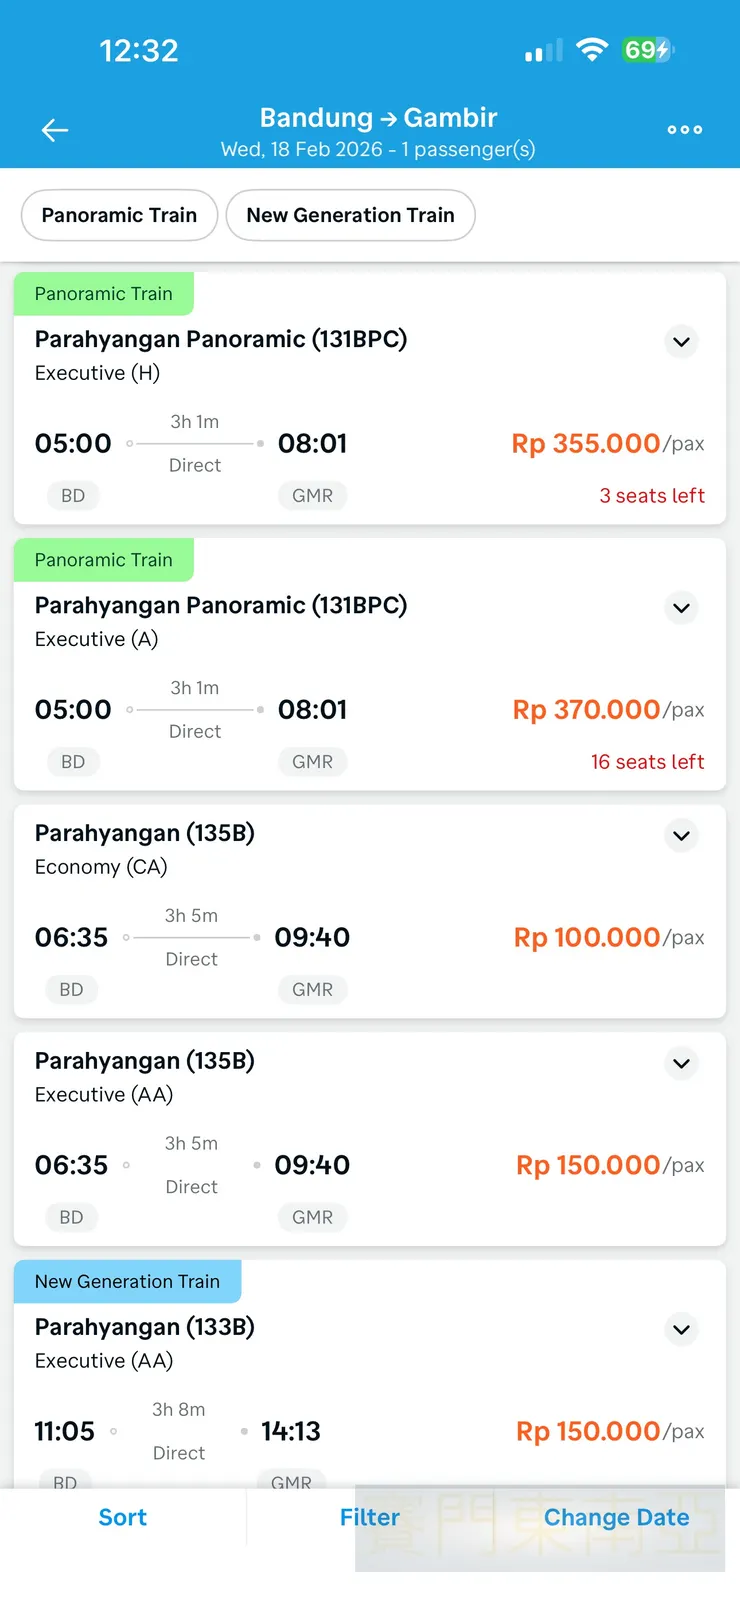The height and width of the screenshot is (1604, 740).
Task: Expand Parahyangan (135B) Economy (CA) details
Action: (681, 836)
